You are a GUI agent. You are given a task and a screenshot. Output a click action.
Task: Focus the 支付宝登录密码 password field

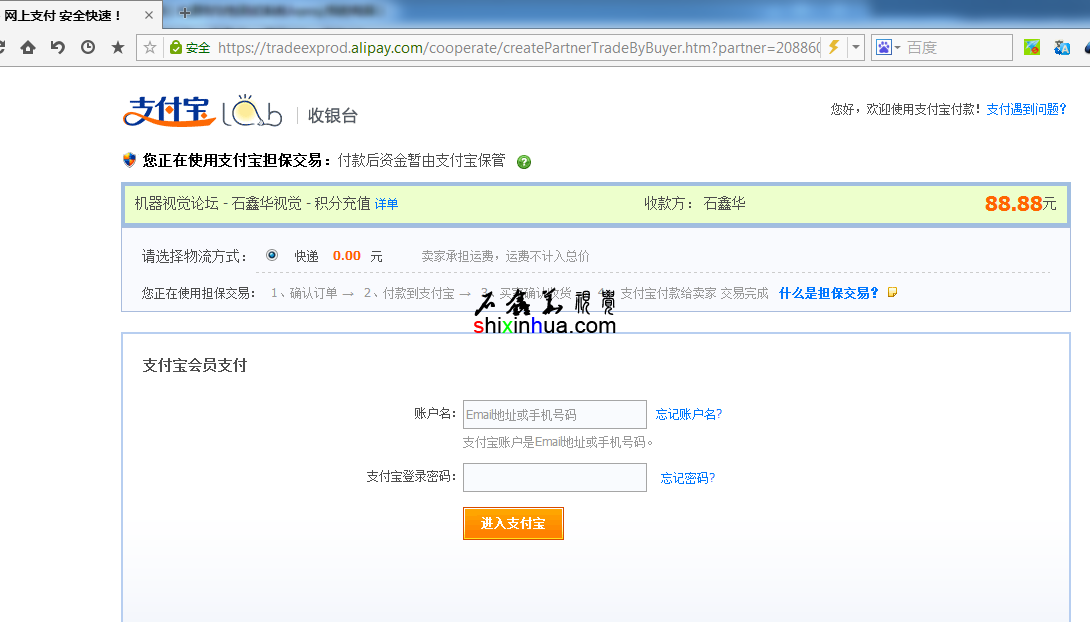(x=554, y=477)
